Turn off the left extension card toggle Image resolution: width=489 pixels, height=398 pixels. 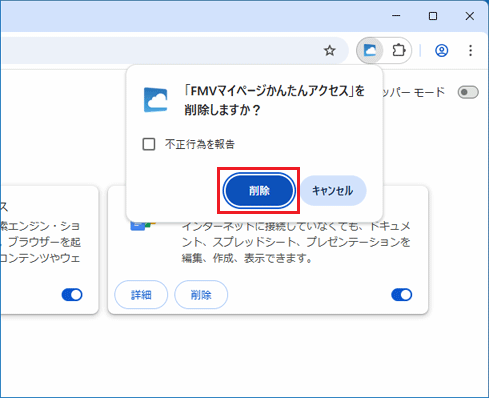coord(72,295)
